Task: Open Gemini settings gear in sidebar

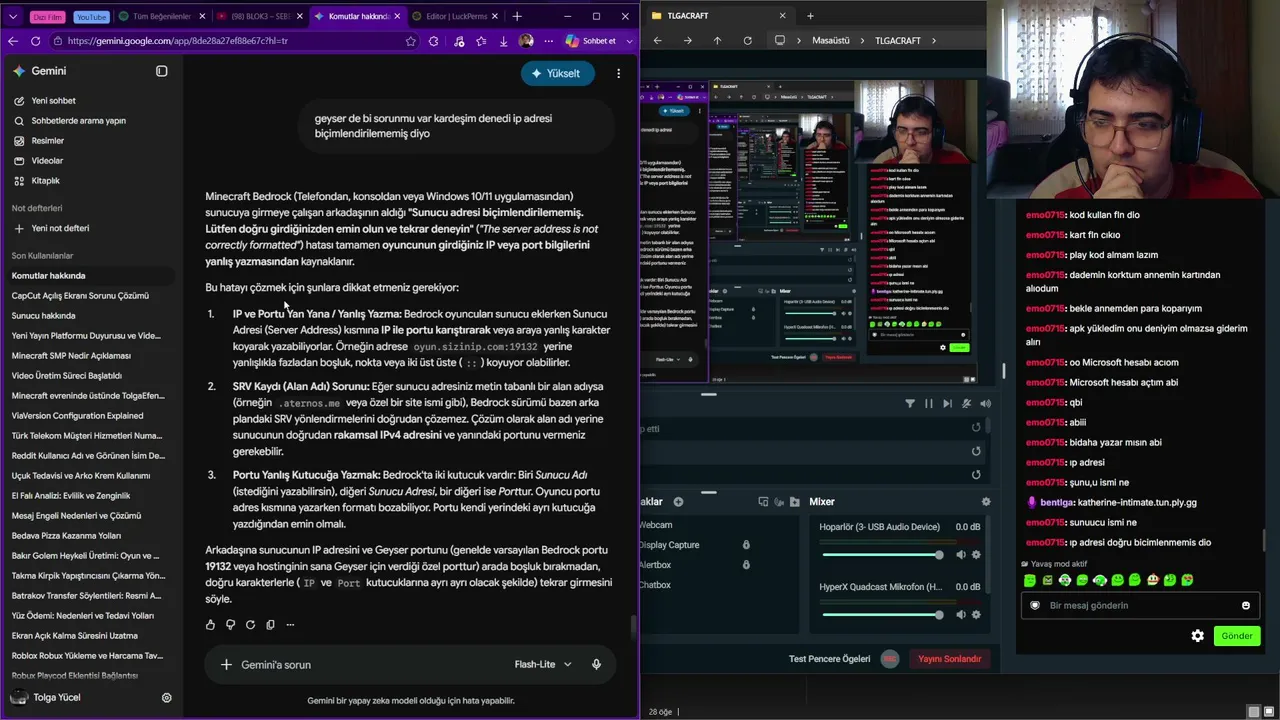Action: (x=167, y=698)
